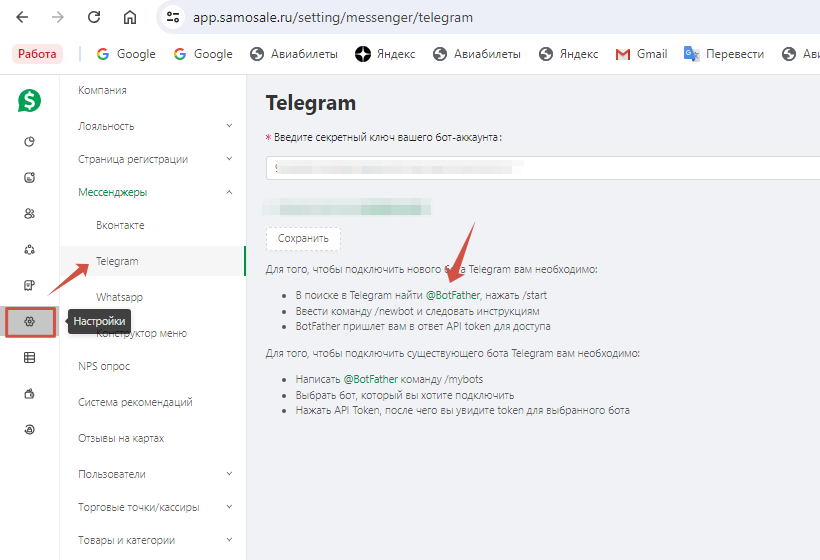Open first Яндекс bookmark with black icon
Screen dimensions: 820x560
tap(385, 54)
